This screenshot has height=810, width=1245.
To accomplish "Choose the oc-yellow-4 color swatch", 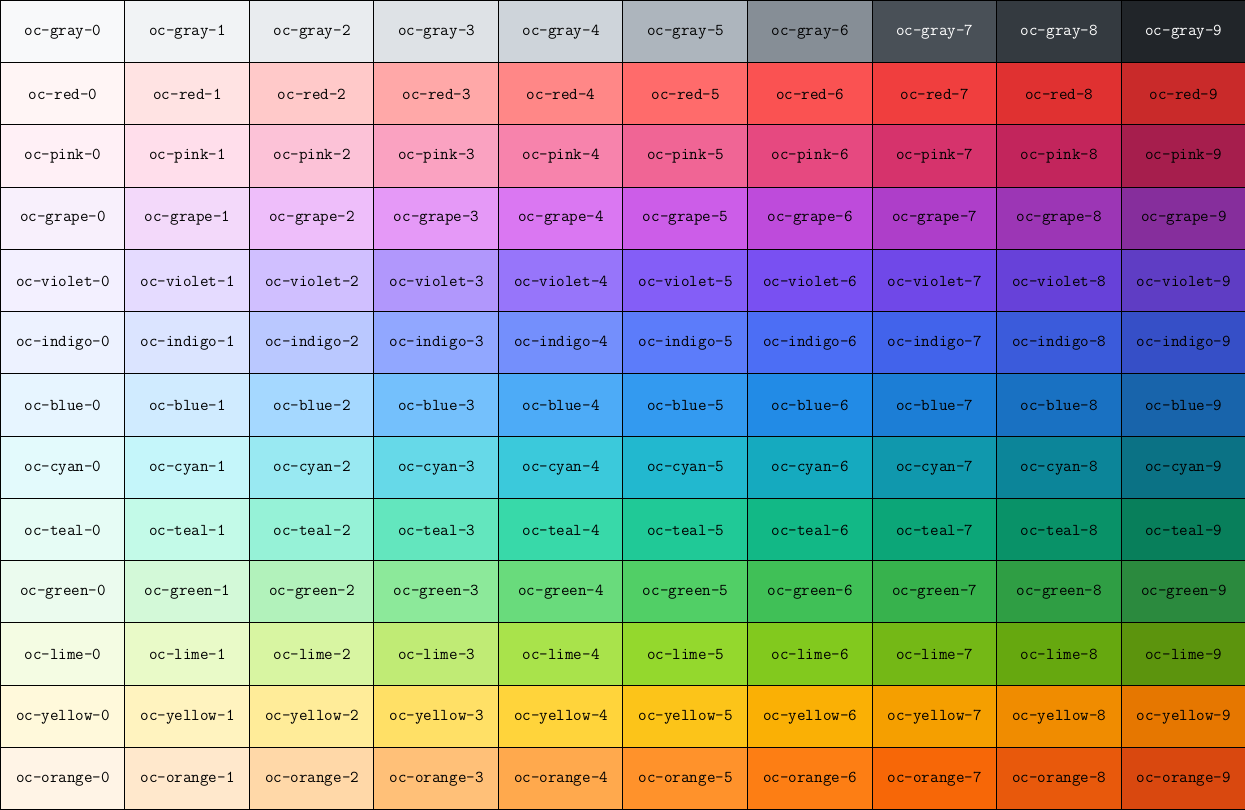I will 560,716.
